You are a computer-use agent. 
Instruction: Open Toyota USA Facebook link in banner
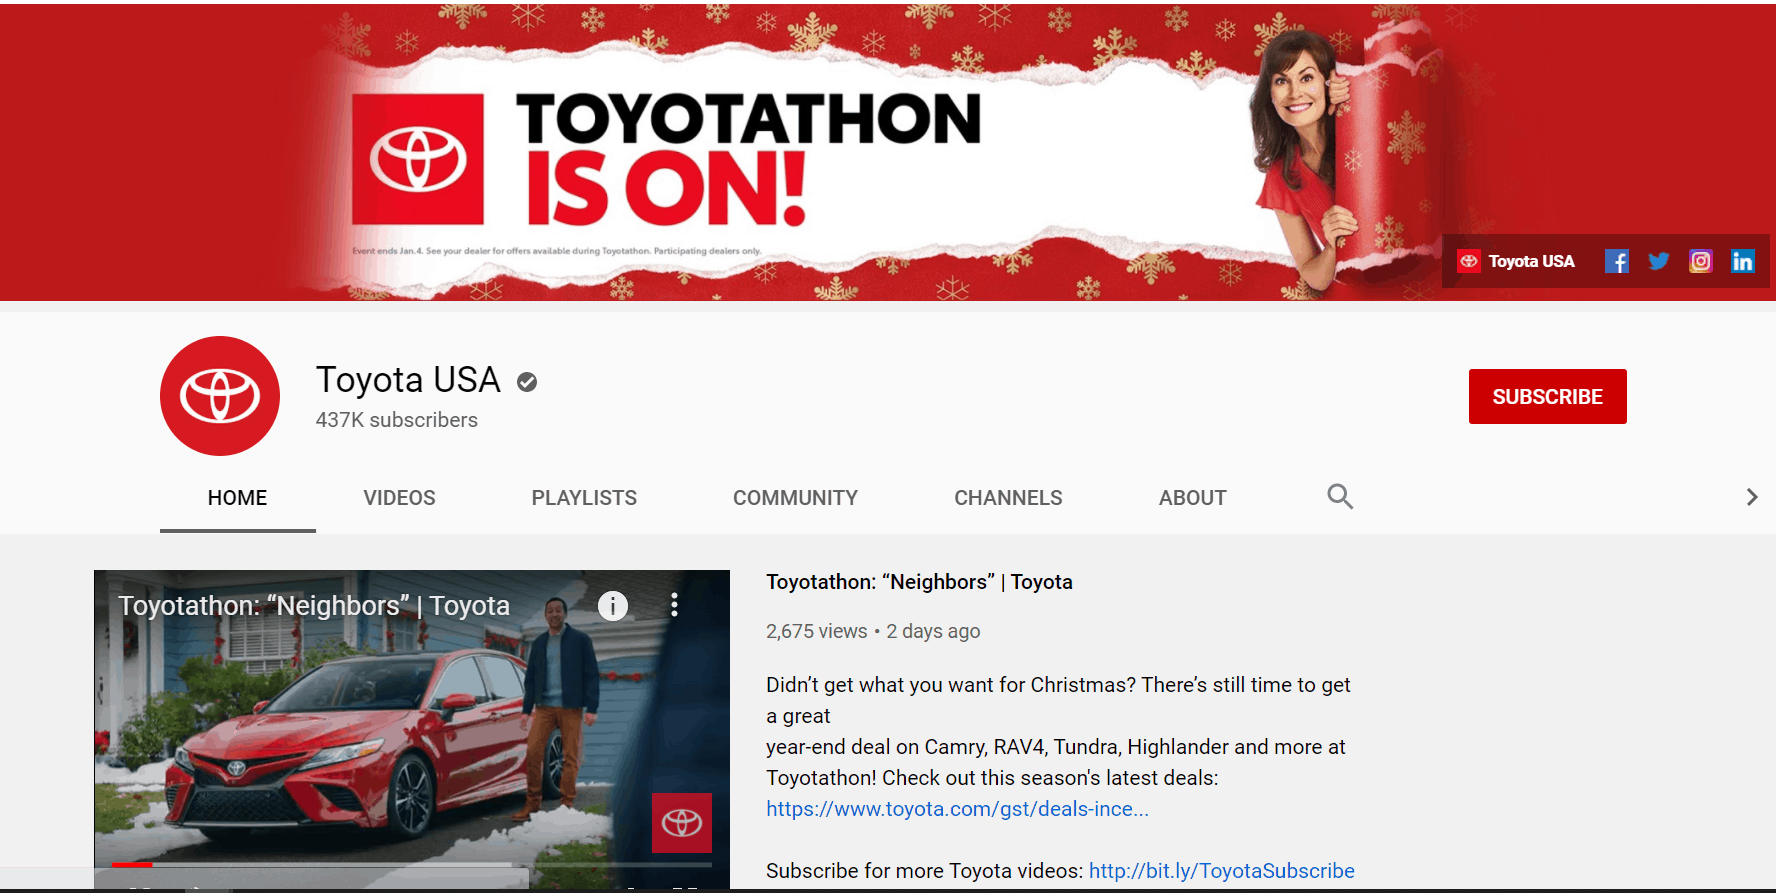[x=1616, y=261]
